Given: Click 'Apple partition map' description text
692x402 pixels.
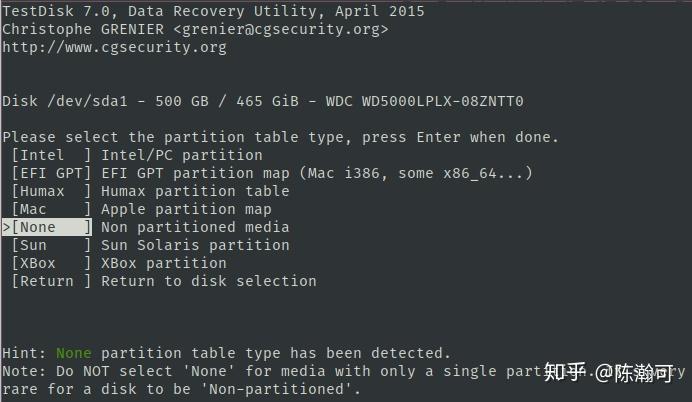Looking at the screenshot, I should coord(186,209).
